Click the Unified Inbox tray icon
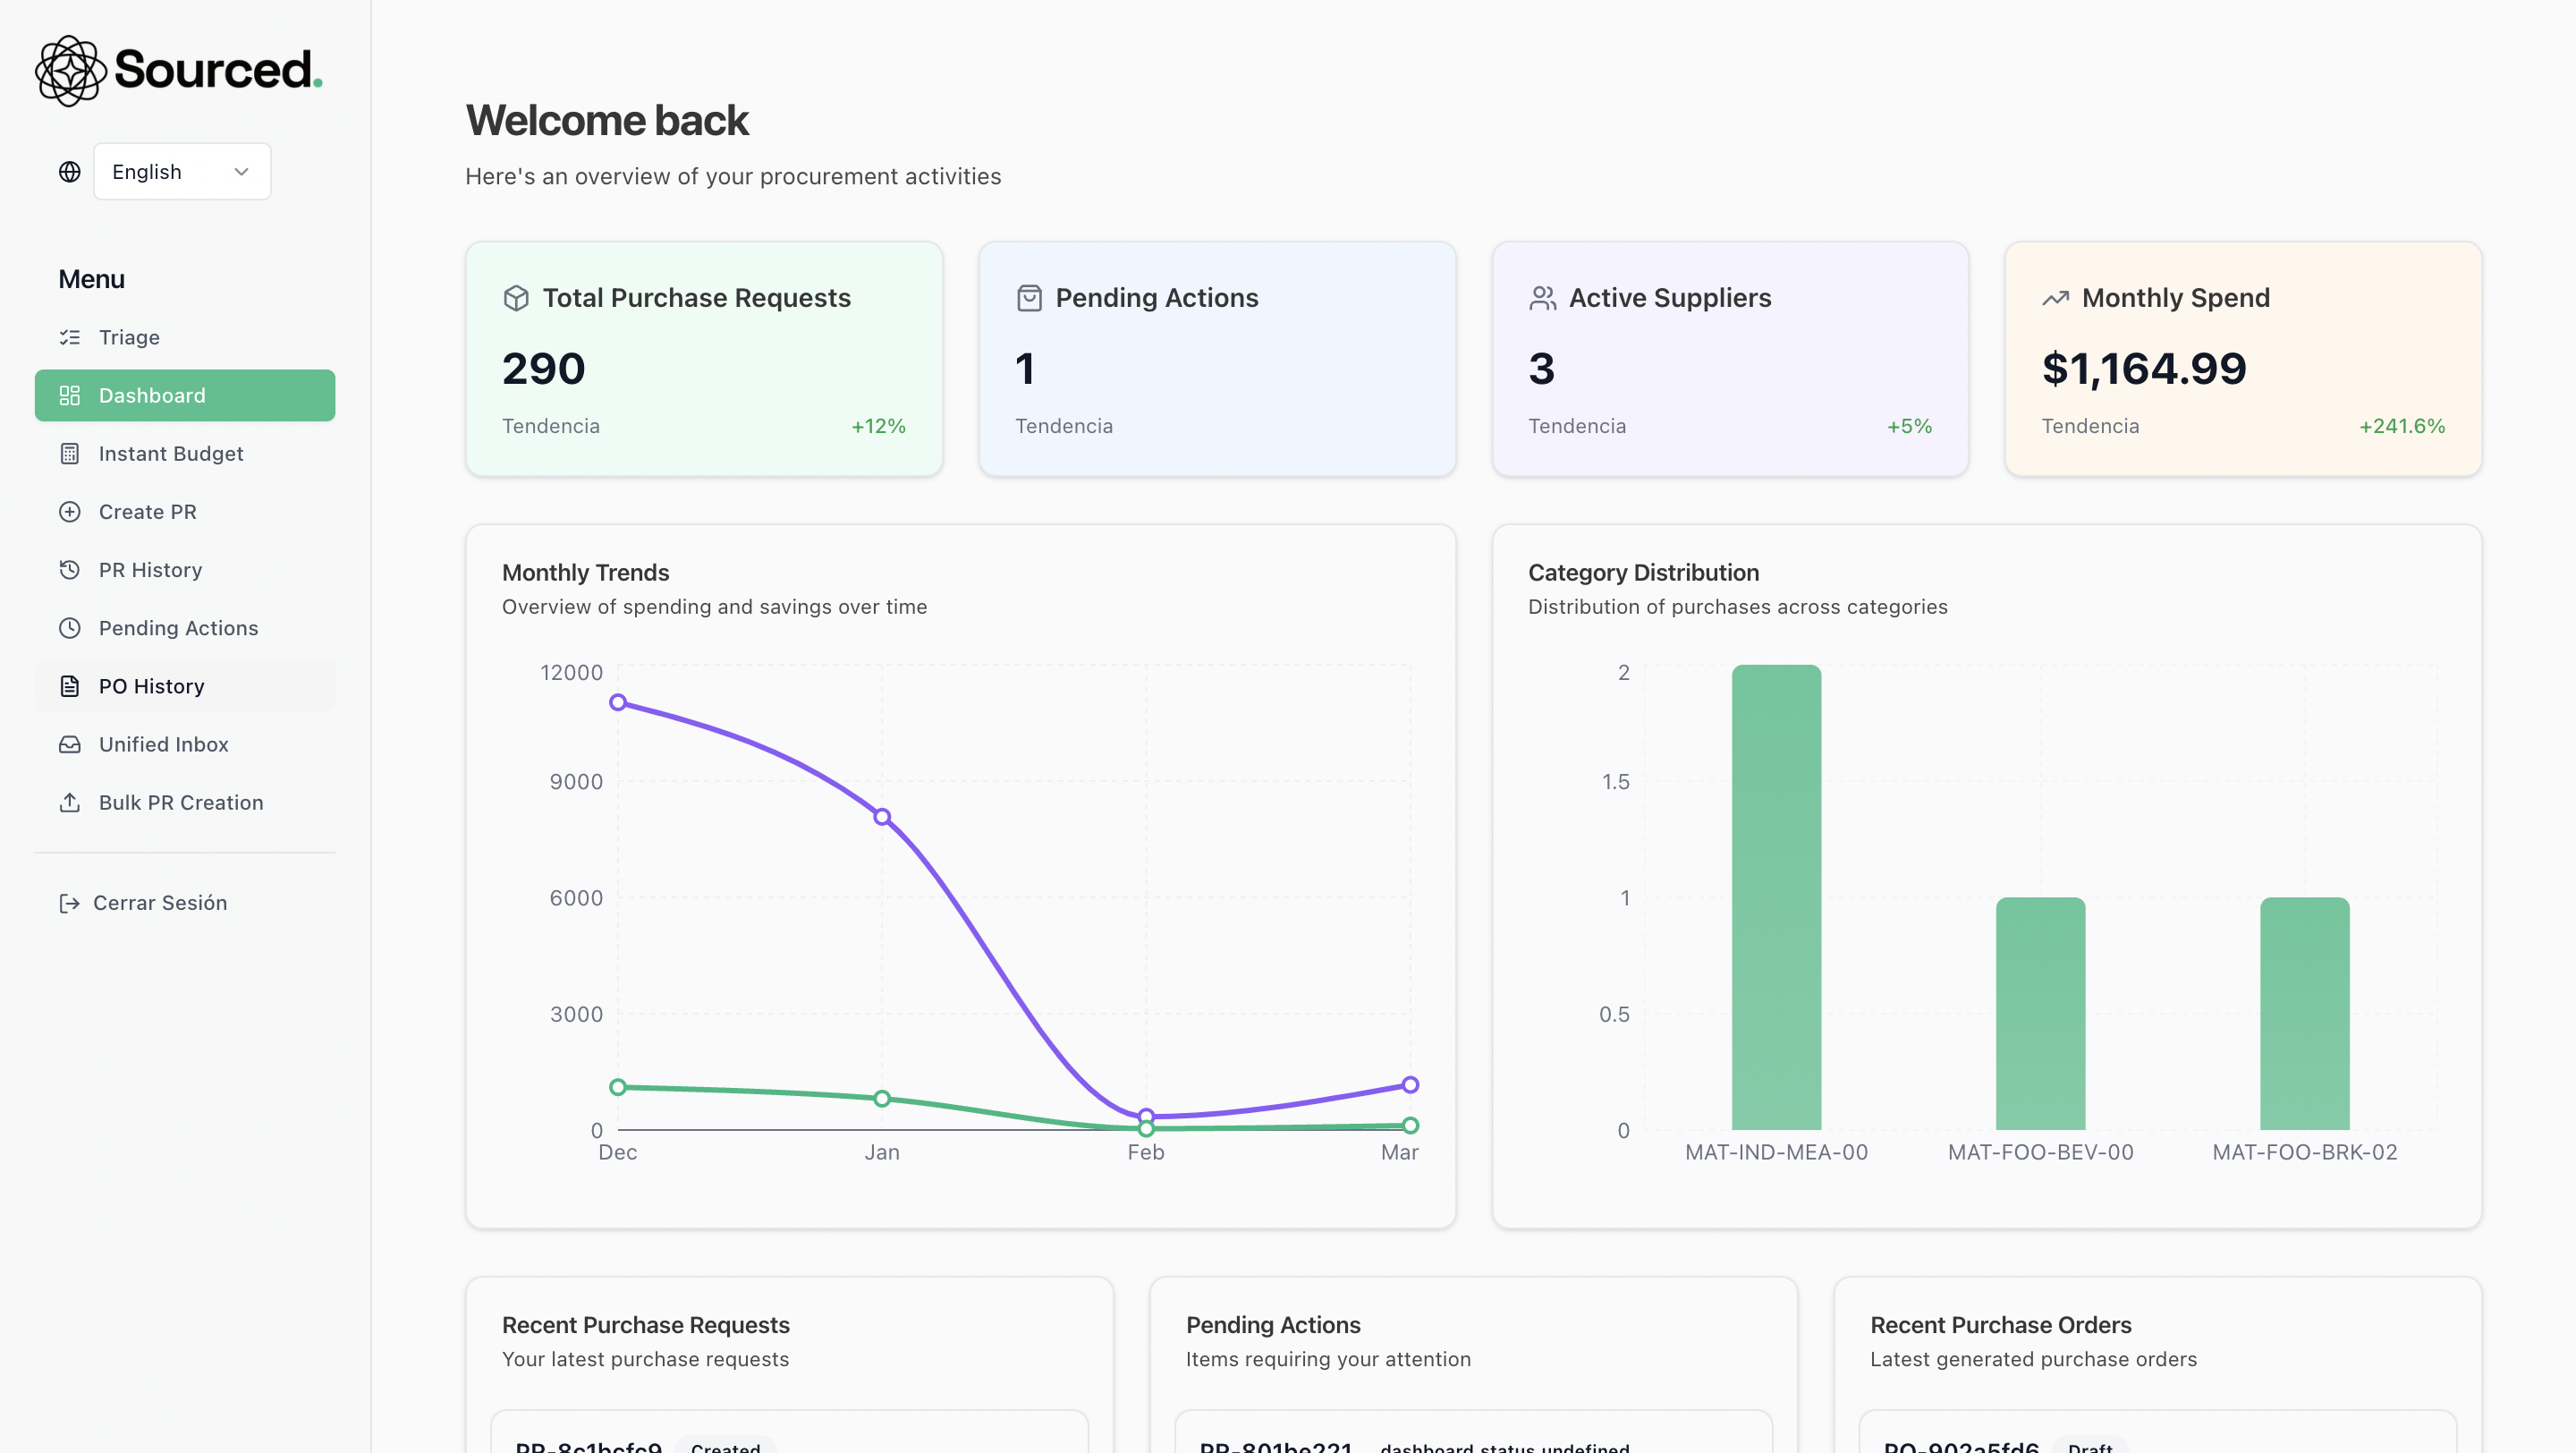This screenshot has height=1453, width=2576. click(x=69, y=745)
